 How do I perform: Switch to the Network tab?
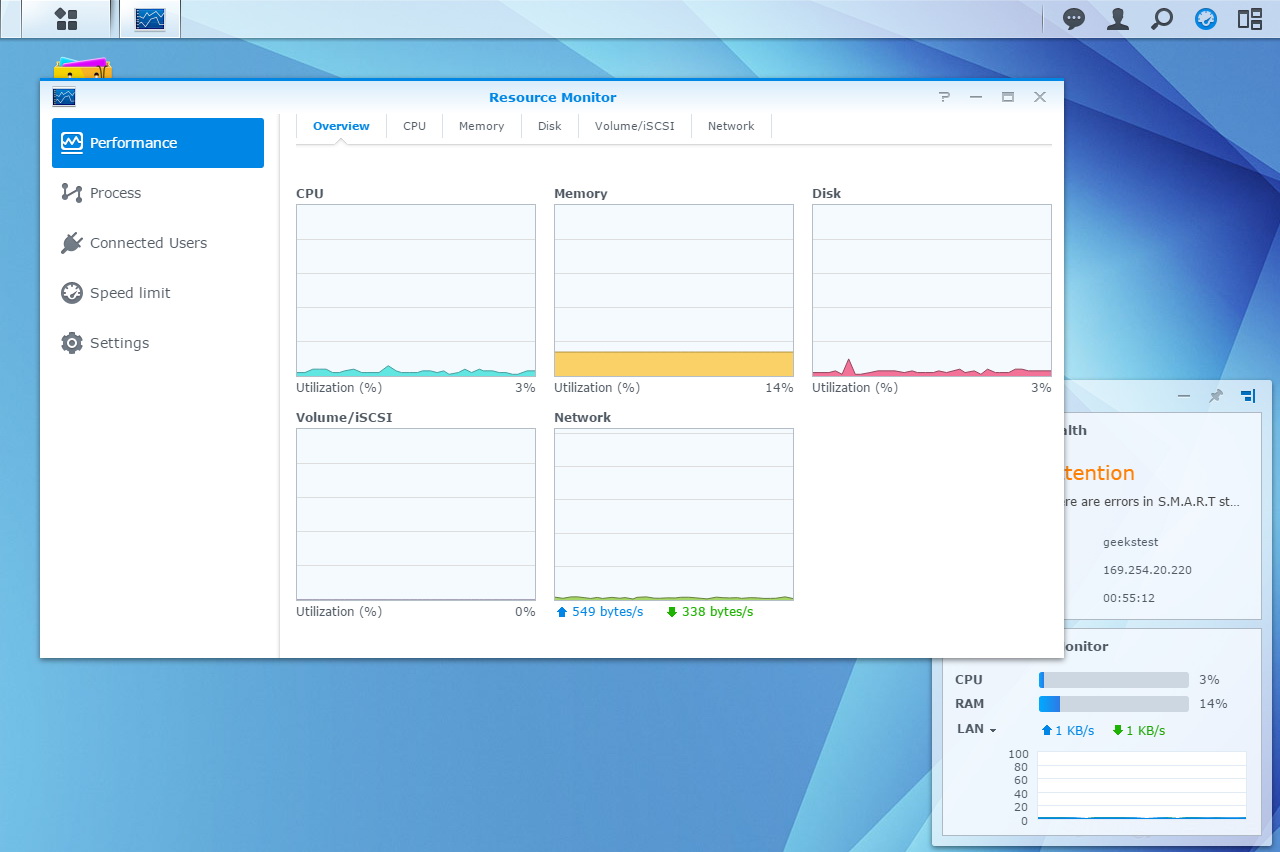click(x=731, y=126)
